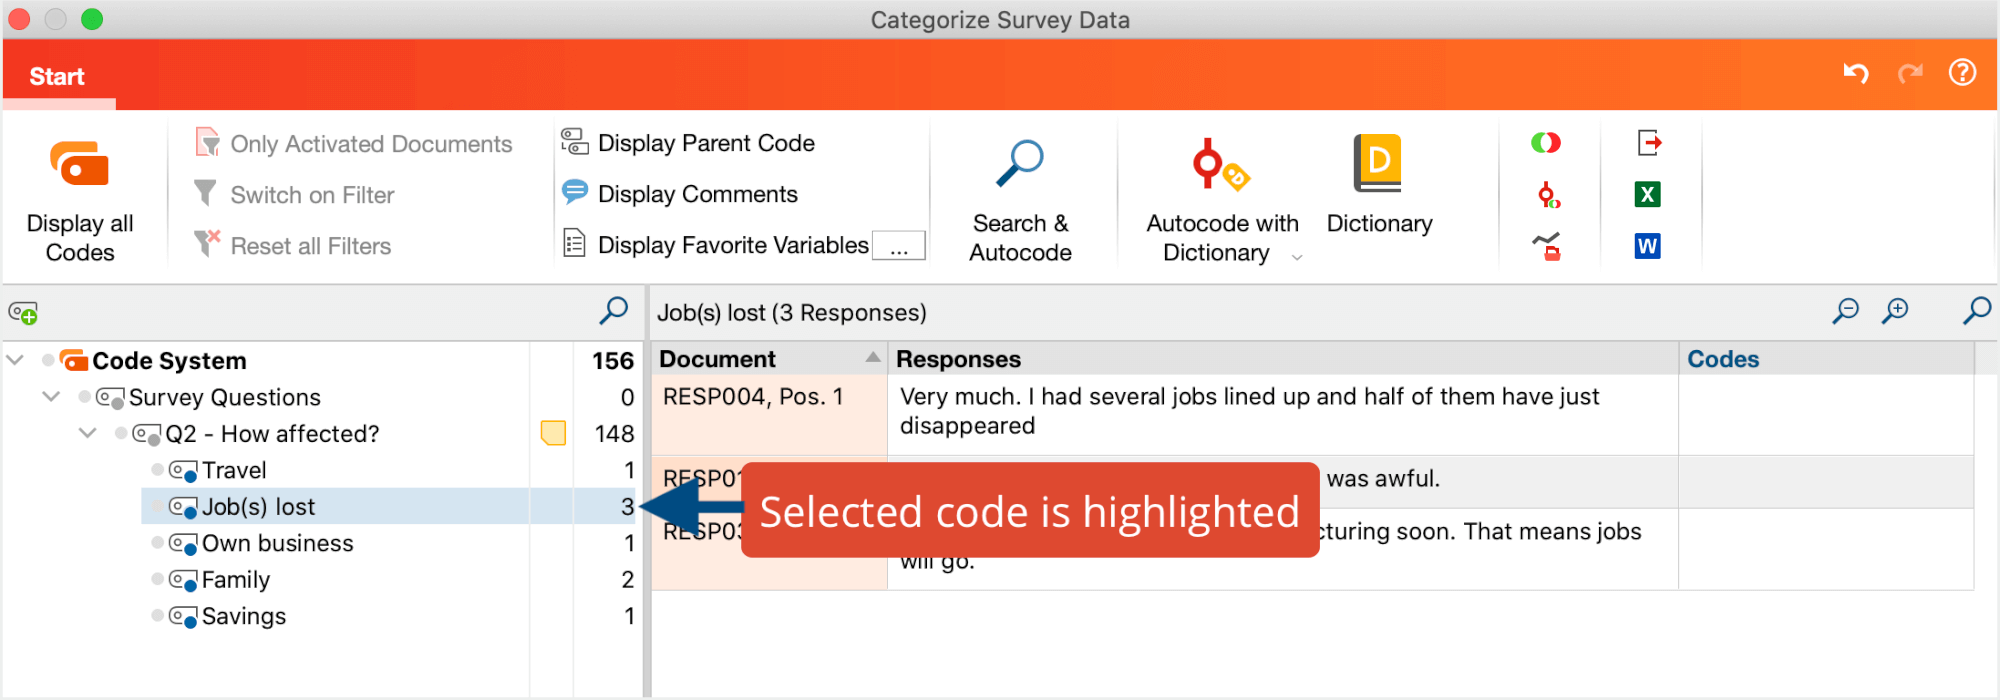
Task: Export to Excel icon
Action: 1647,194
